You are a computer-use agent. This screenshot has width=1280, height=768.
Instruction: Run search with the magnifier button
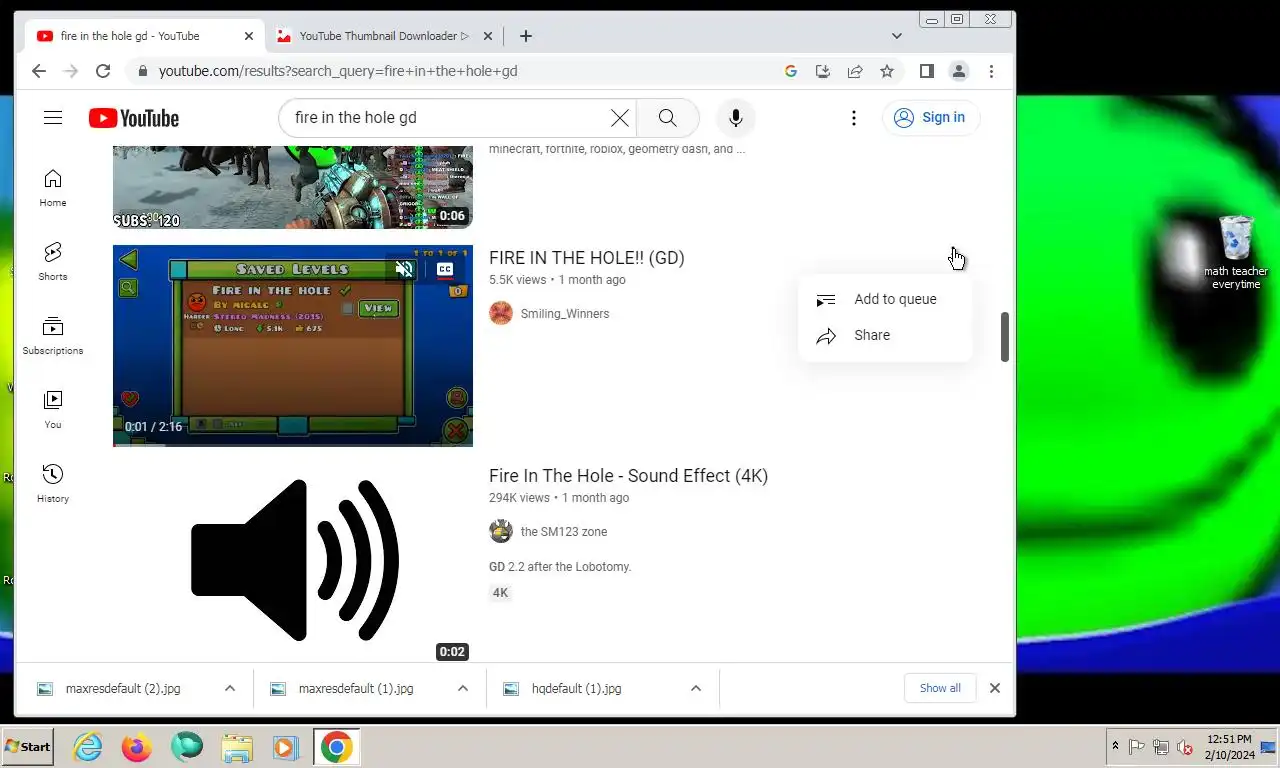click(x=668, y=118)
